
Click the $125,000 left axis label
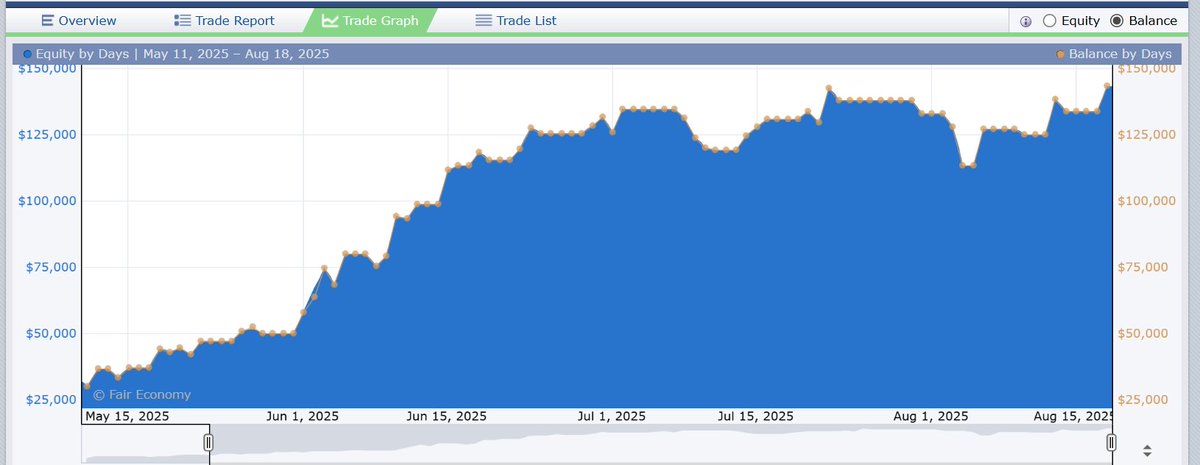(x=48, y=135)
